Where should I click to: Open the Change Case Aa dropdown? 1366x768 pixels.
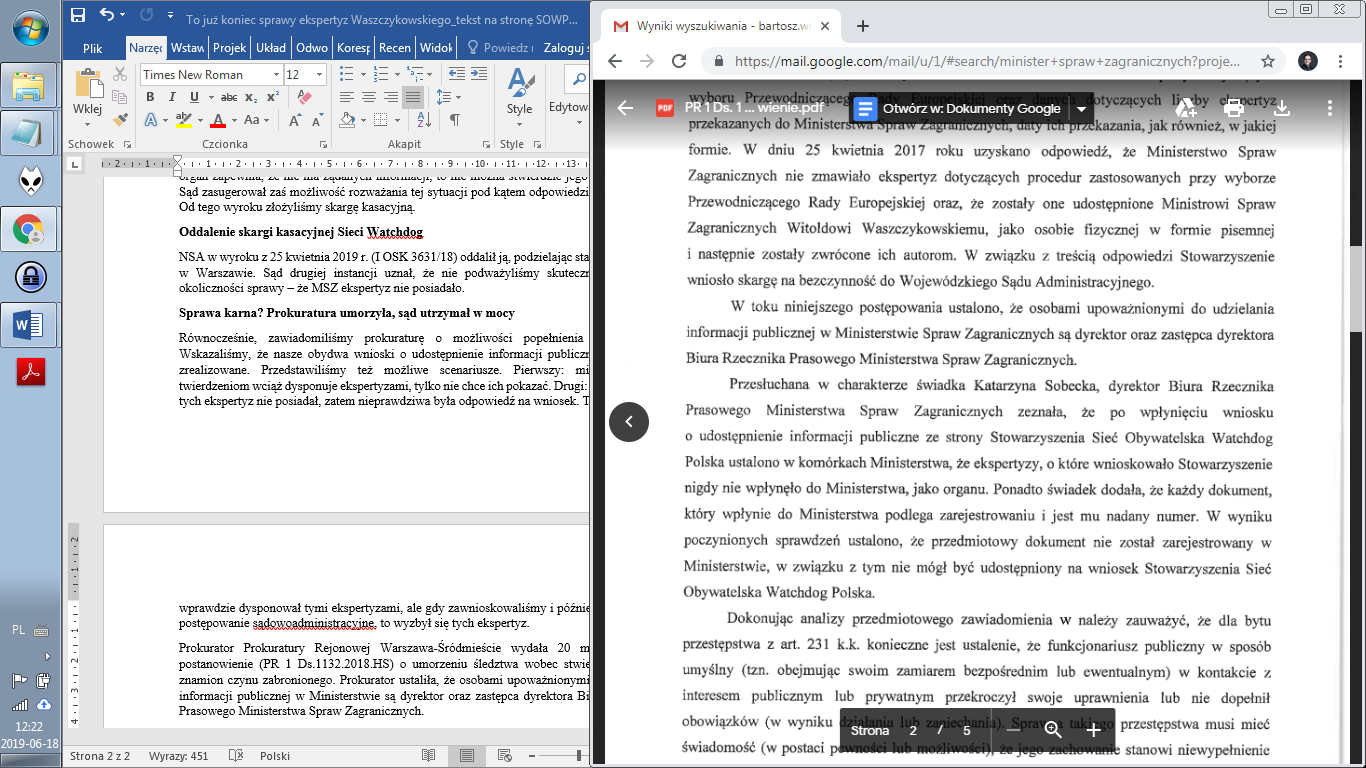click(x=259, y=120)
